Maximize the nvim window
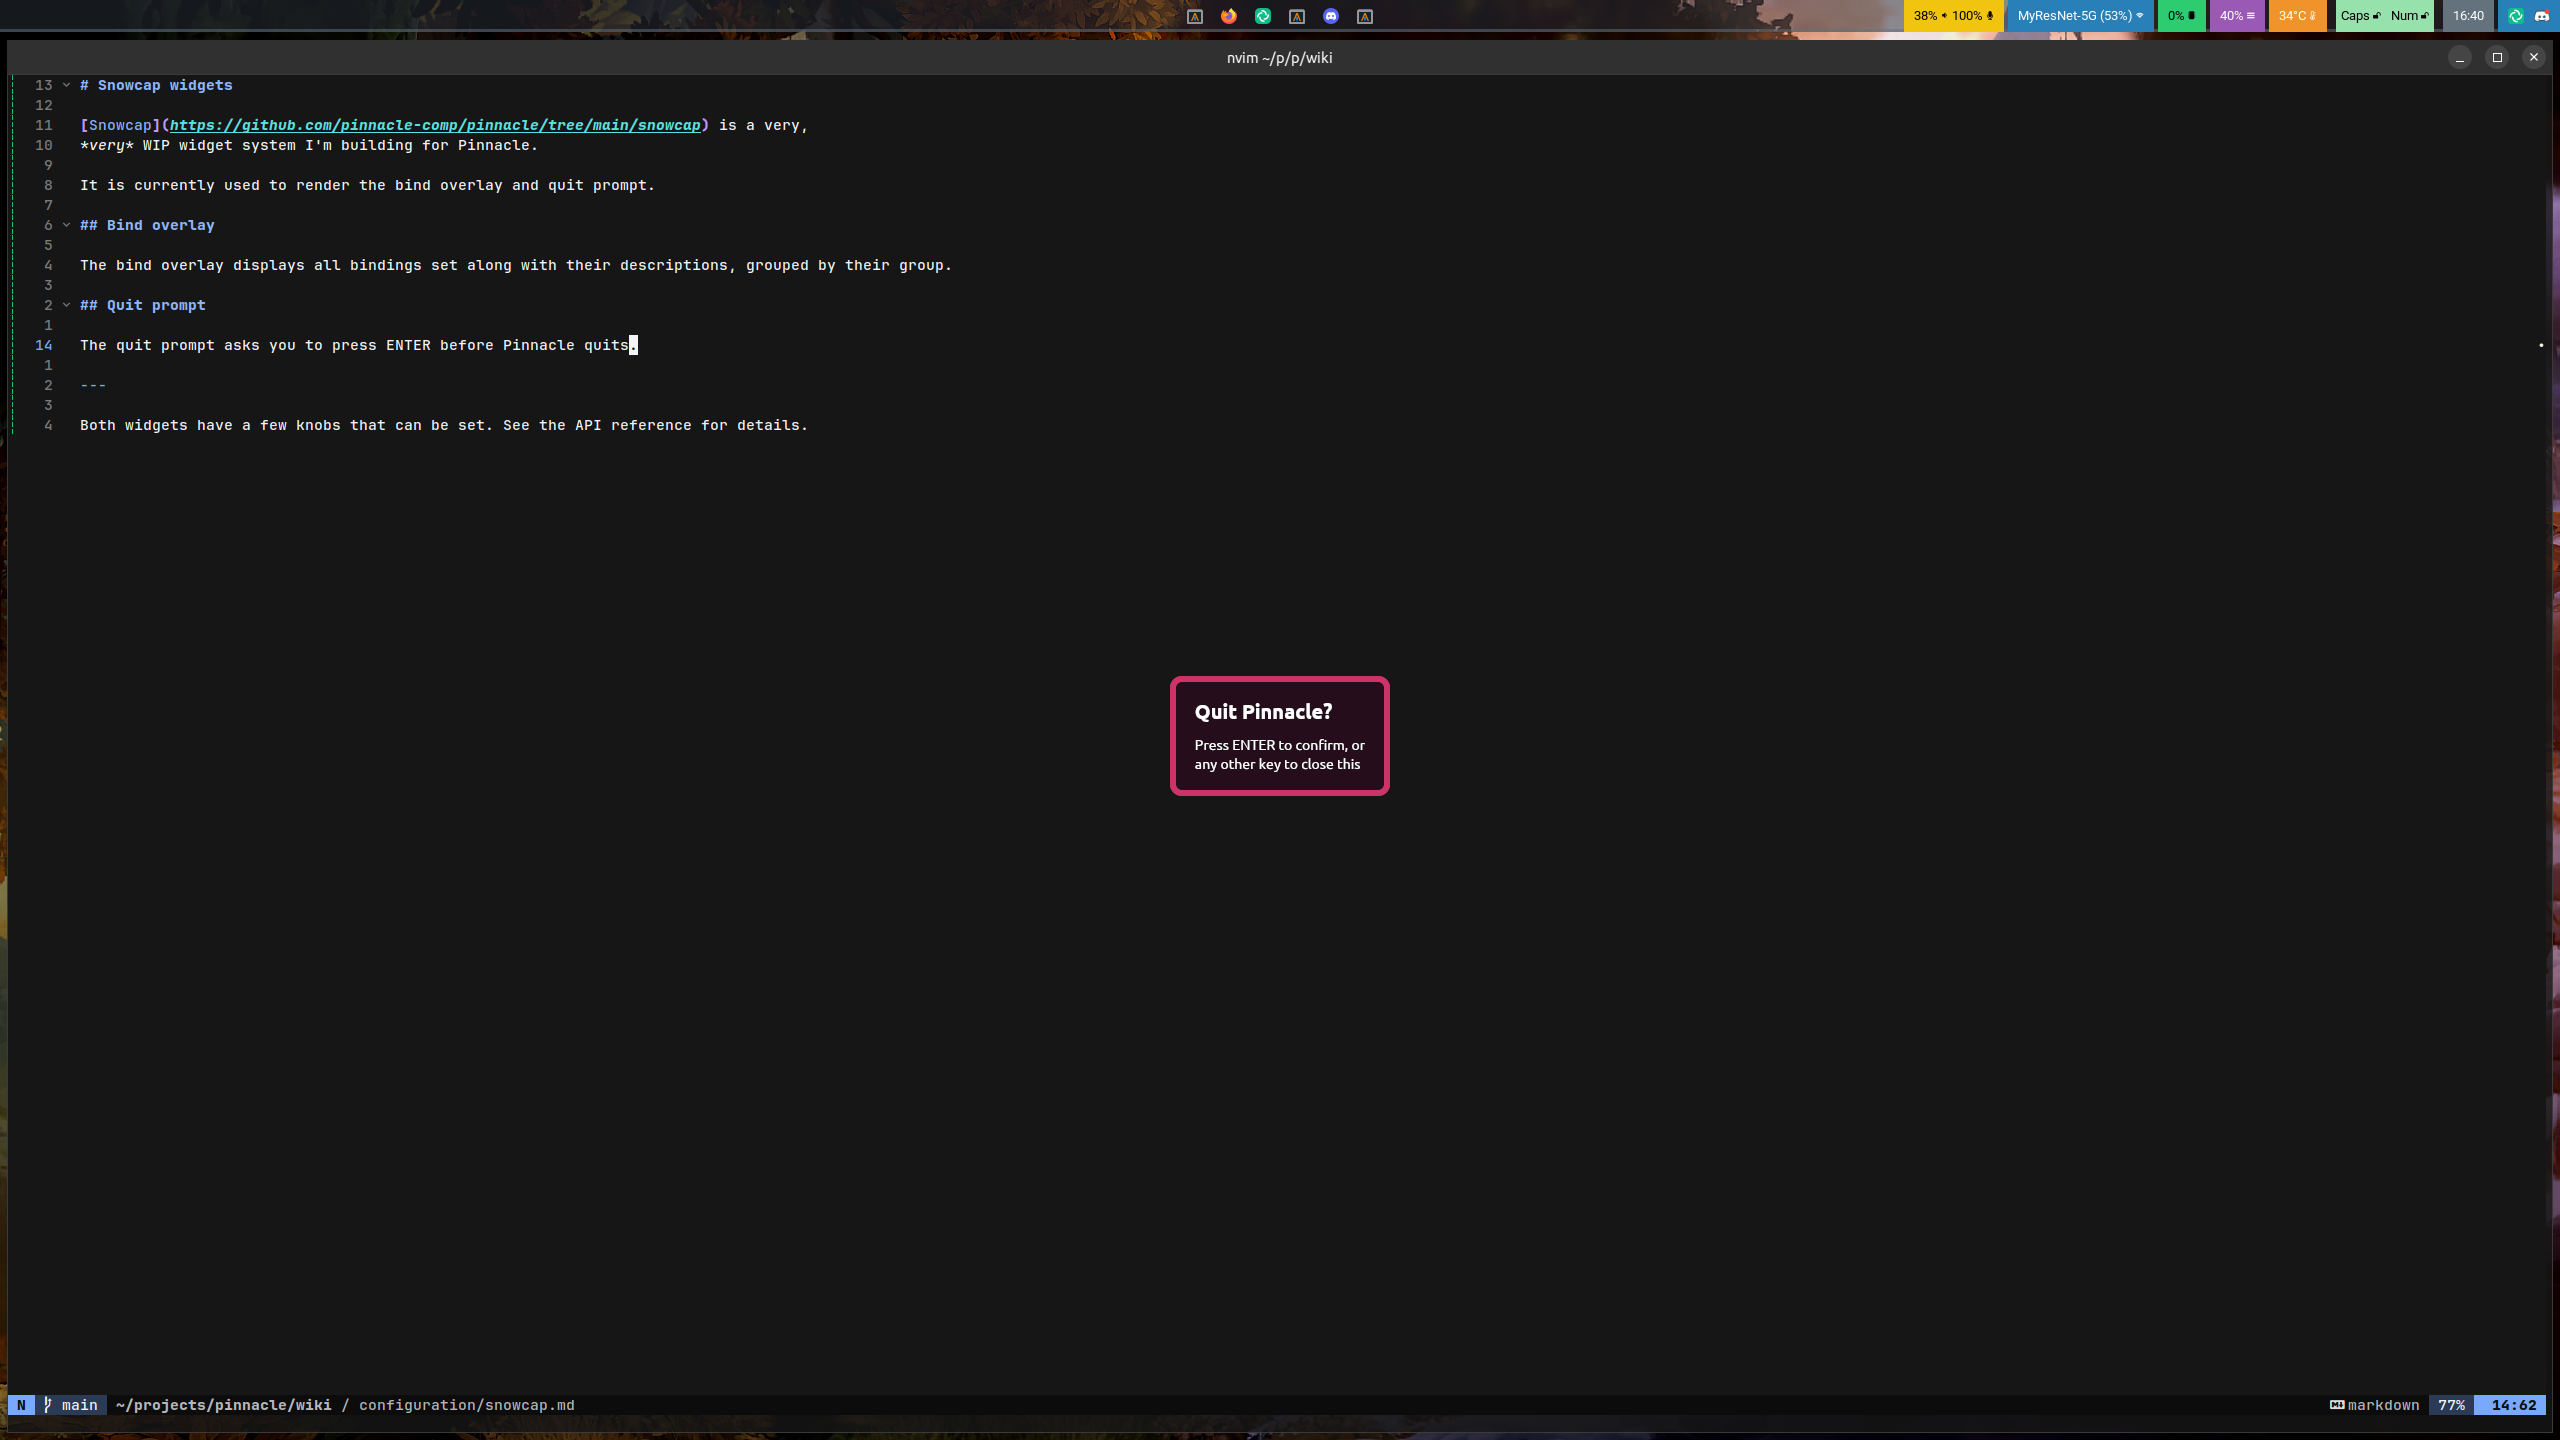2560x1440 pixels. click(x=2497, y=57)
